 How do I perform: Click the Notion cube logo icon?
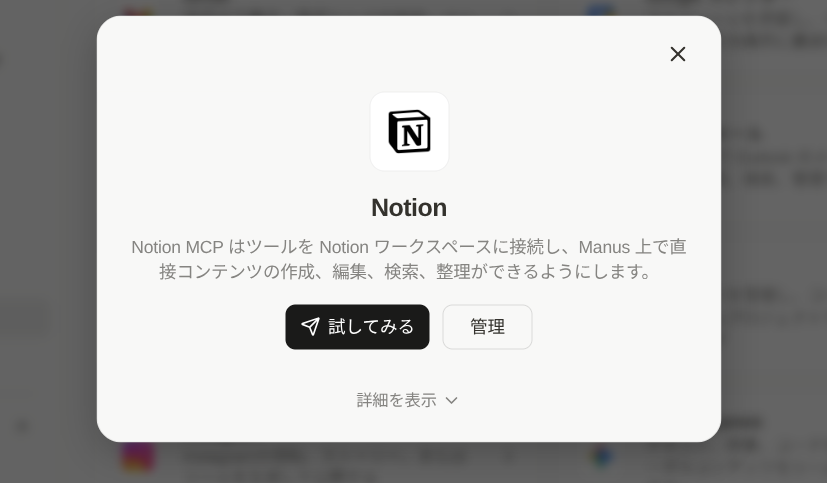[x=409, y=131]
